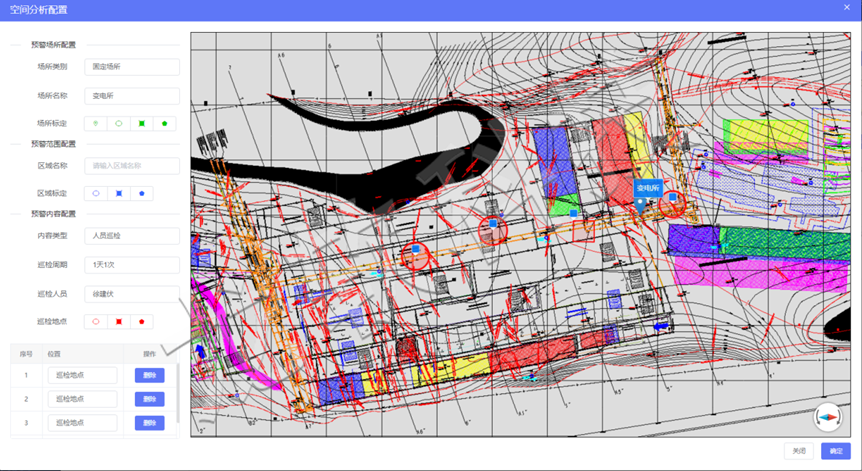Choose the blue hollow circle 区域标定 tool

click(x=96, y=193)
